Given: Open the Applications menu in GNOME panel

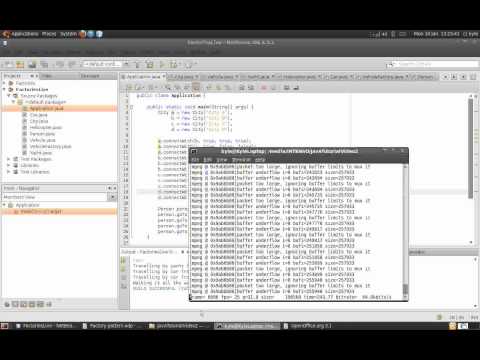Looking at the screenshot, I should [x=25, y=34].
